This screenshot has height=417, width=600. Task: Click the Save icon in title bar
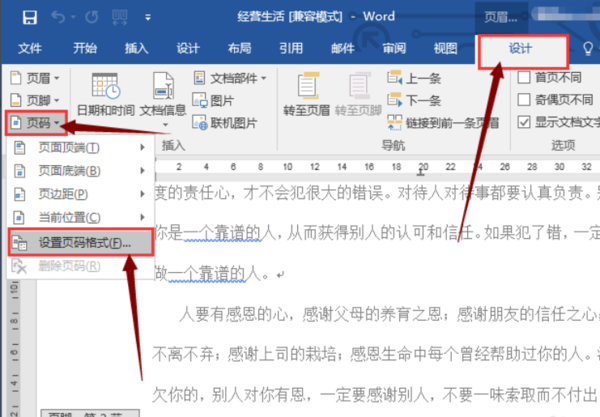pos(30,17)
